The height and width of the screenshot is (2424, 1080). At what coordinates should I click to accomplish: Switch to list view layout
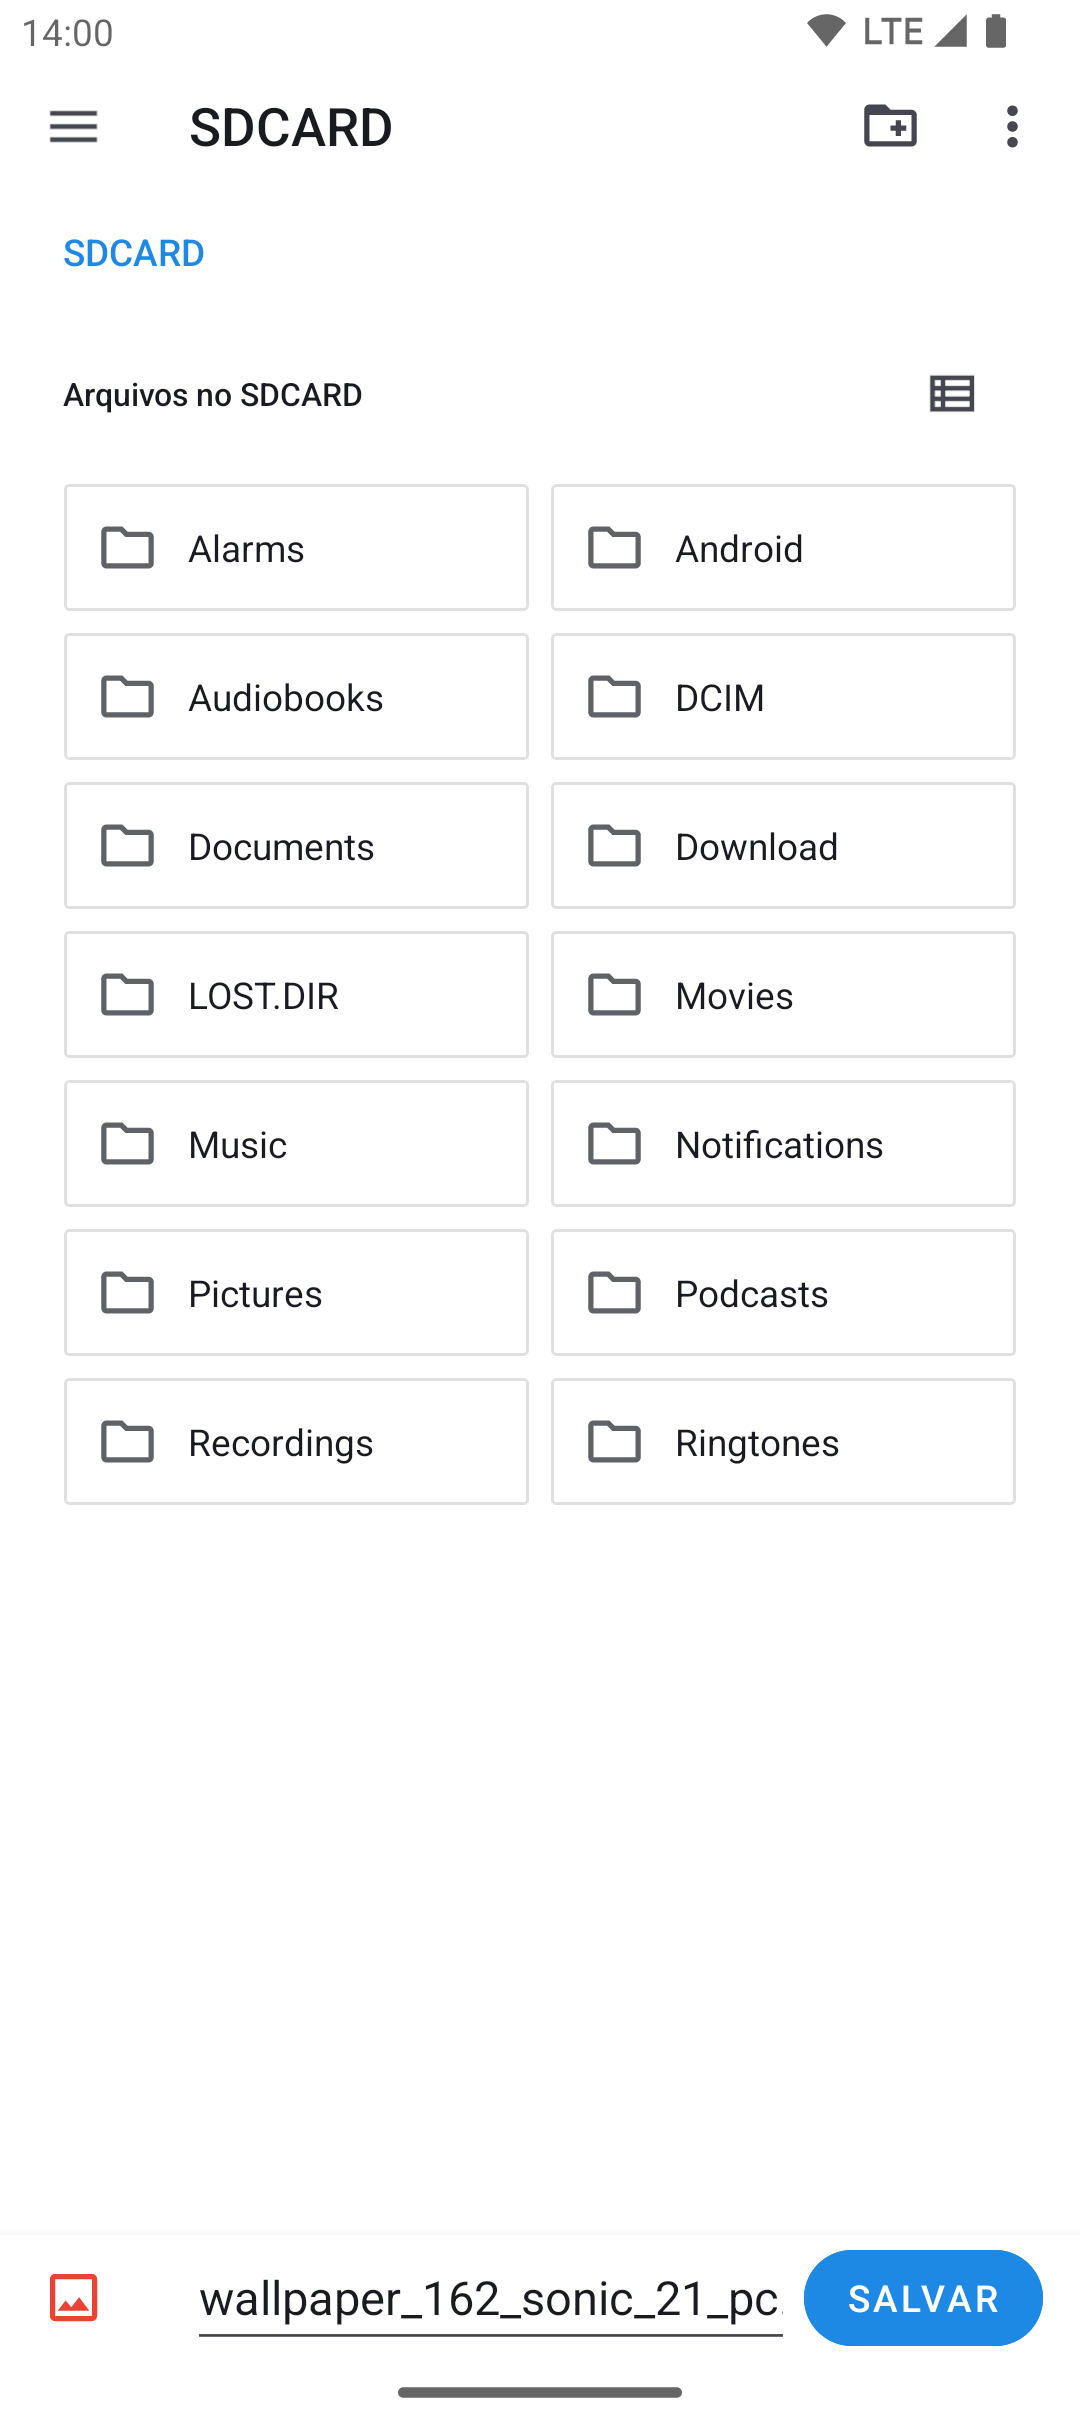click(x=951, y=394)
